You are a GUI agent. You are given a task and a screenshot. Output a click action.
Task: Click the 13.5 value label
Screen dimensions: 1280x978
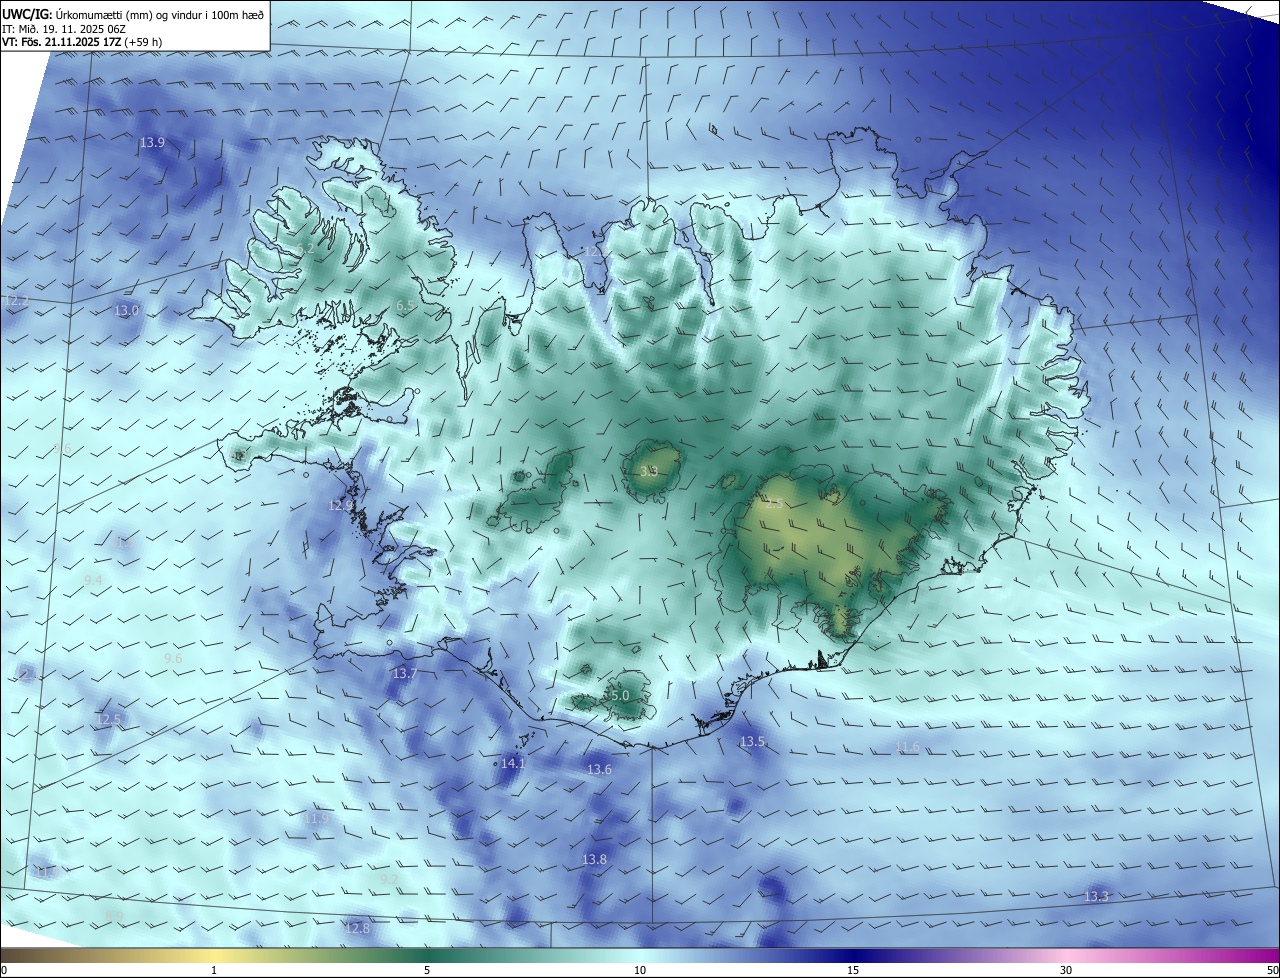coord(752,742)
